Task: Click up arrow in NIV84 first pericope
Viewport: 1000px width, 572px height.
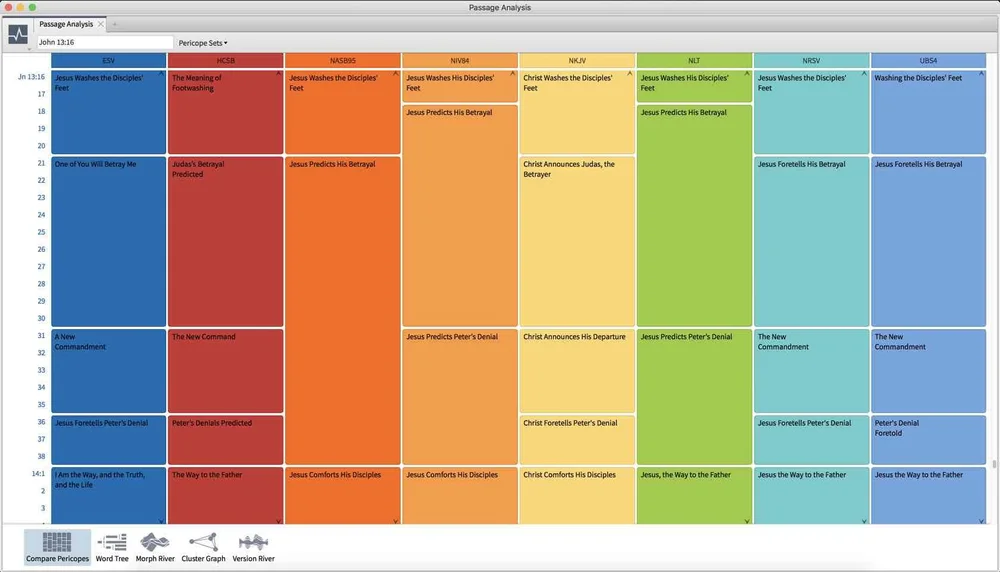Action: pyautogui.click(x=513, y=74)
